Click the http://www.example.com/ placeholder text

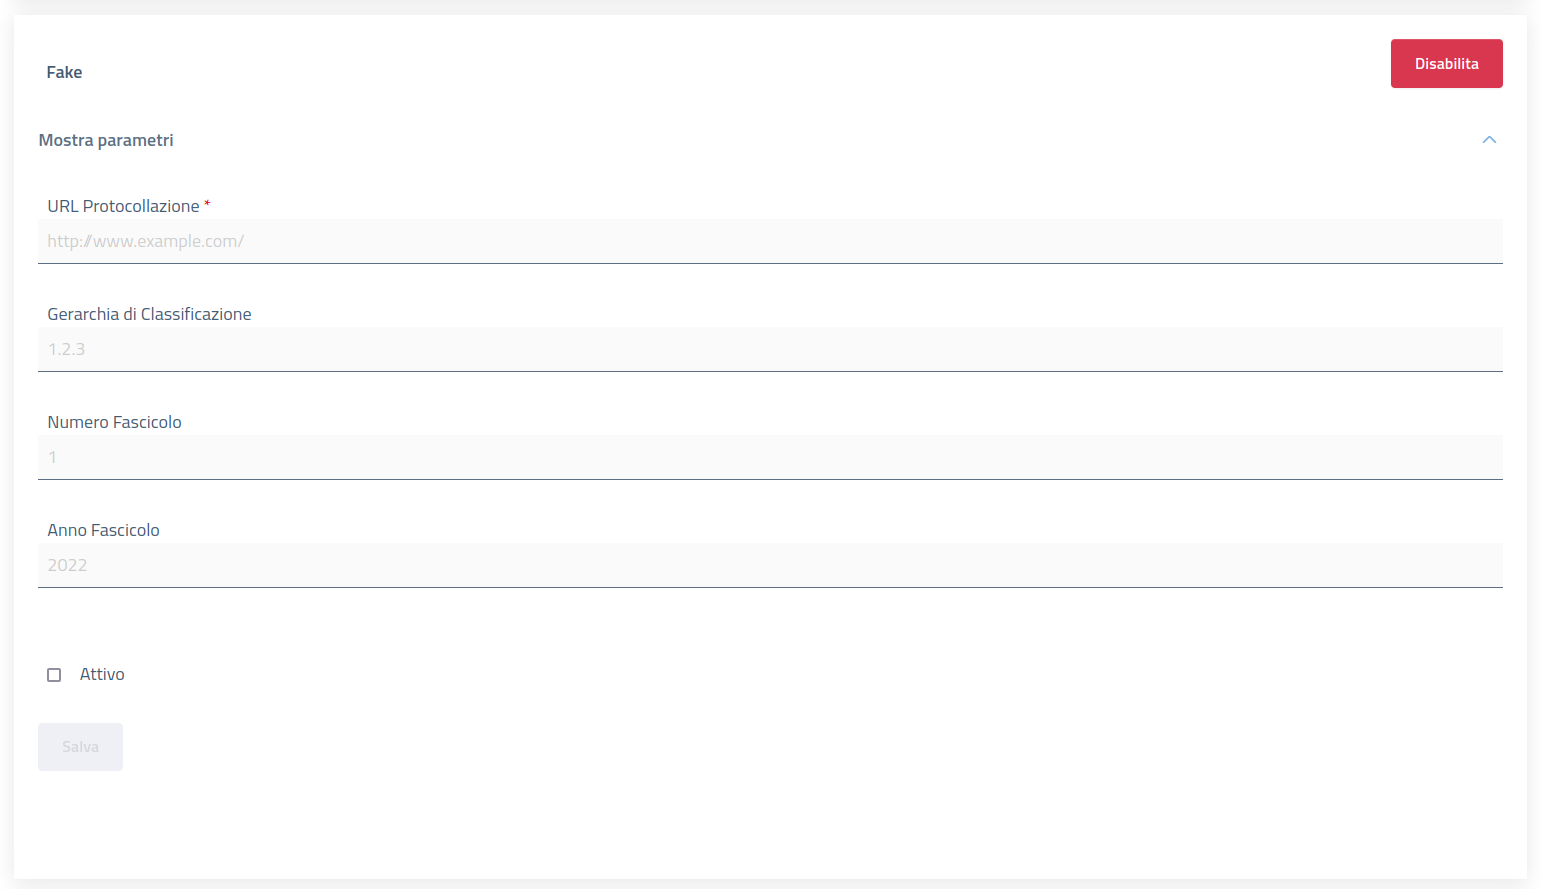[145, 241]
